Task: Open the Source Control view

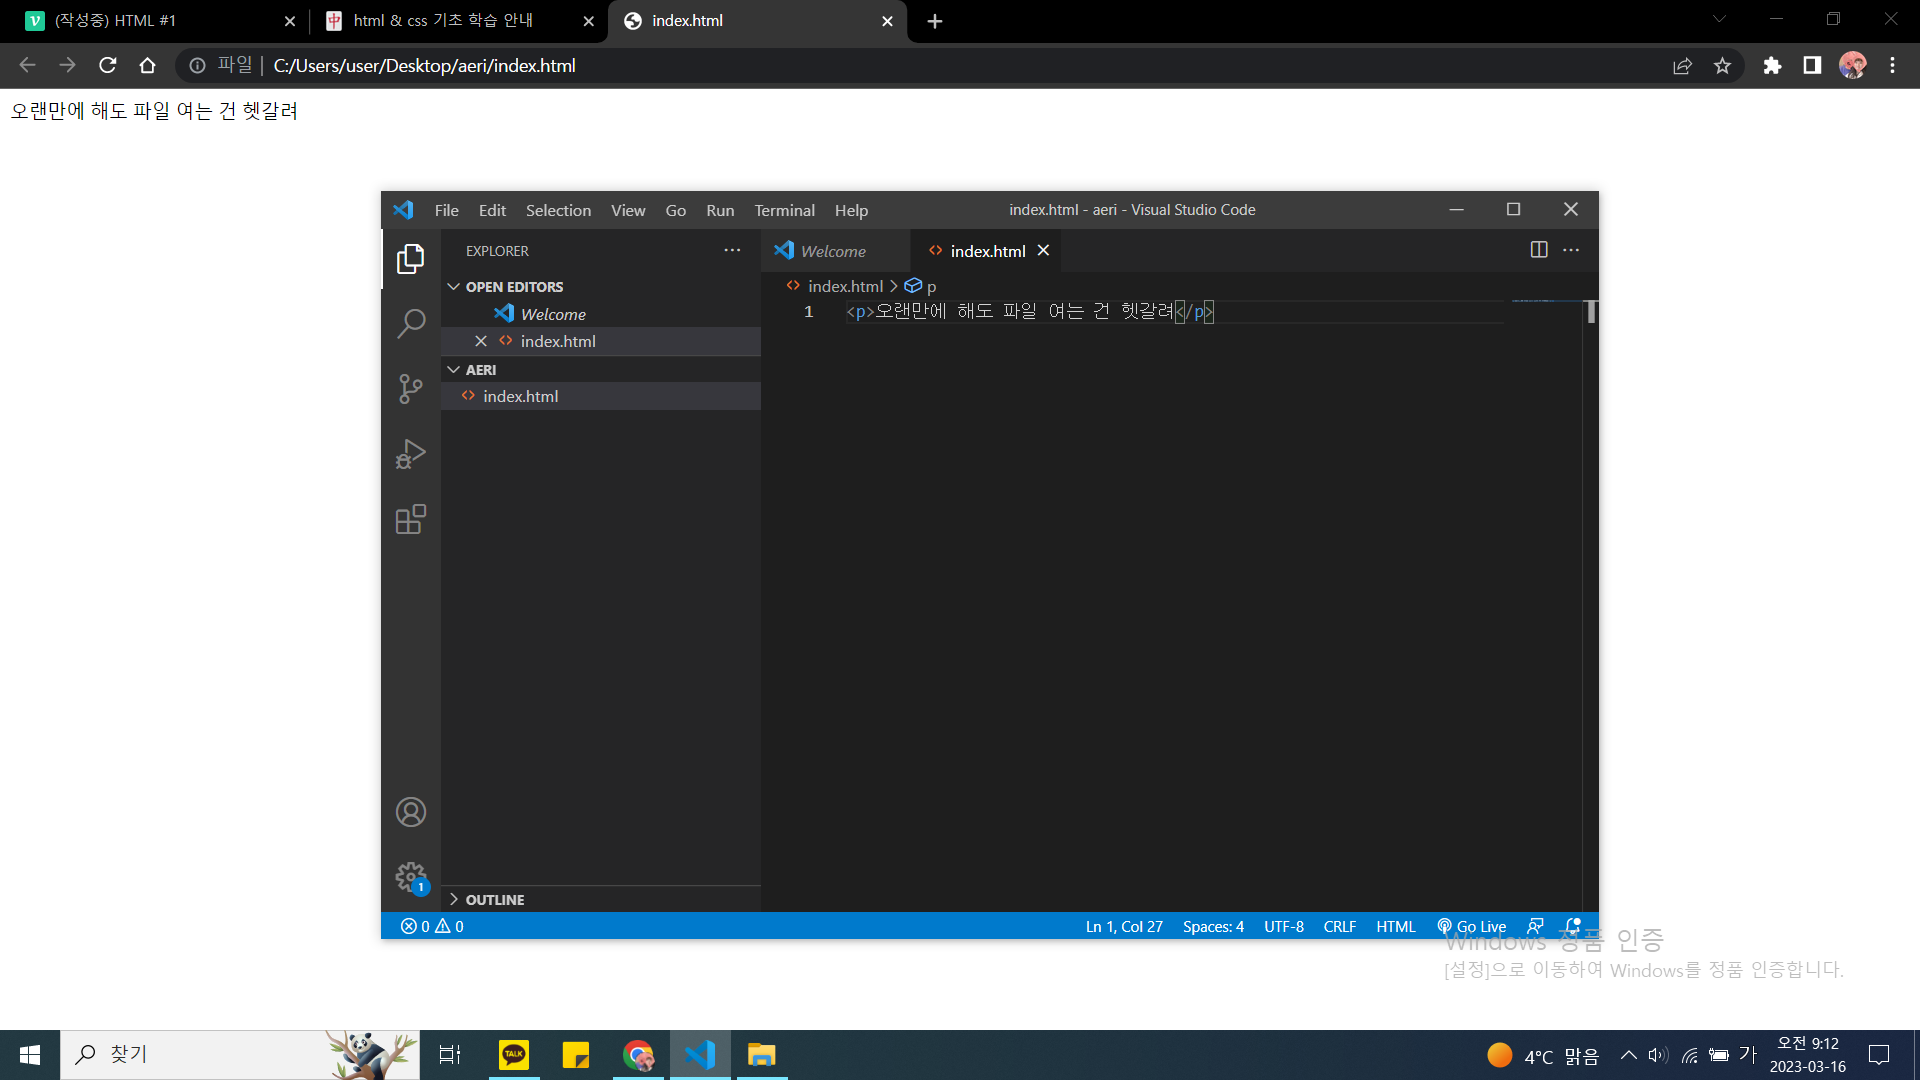Action: 410,388
